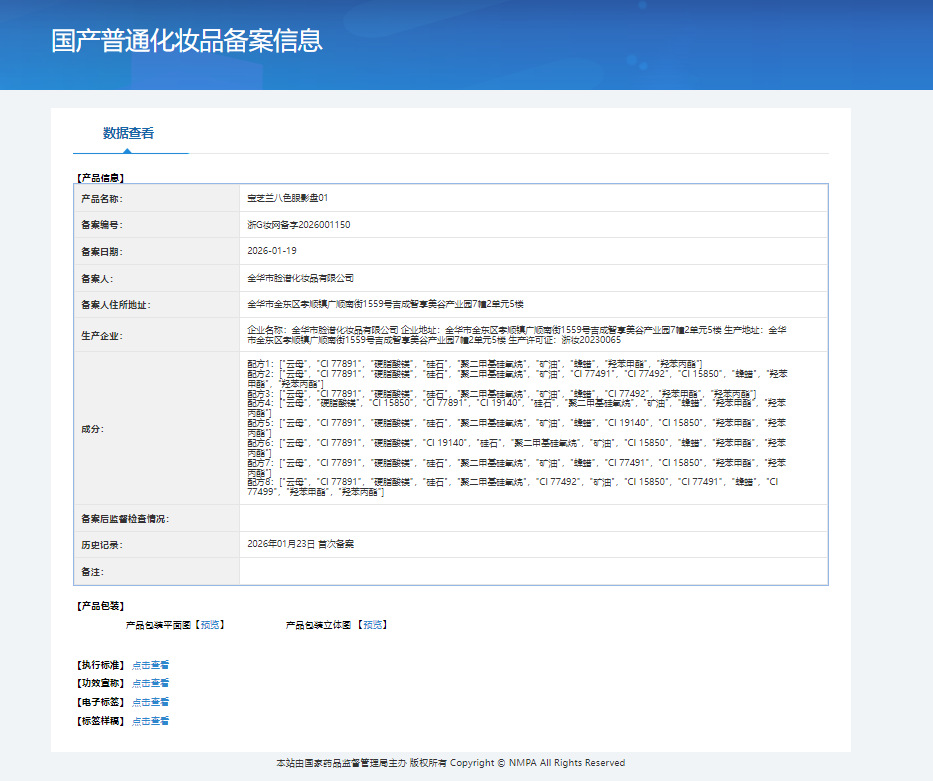Click the 生产企业 details text
Screen dimensions: 933x781
516,335
